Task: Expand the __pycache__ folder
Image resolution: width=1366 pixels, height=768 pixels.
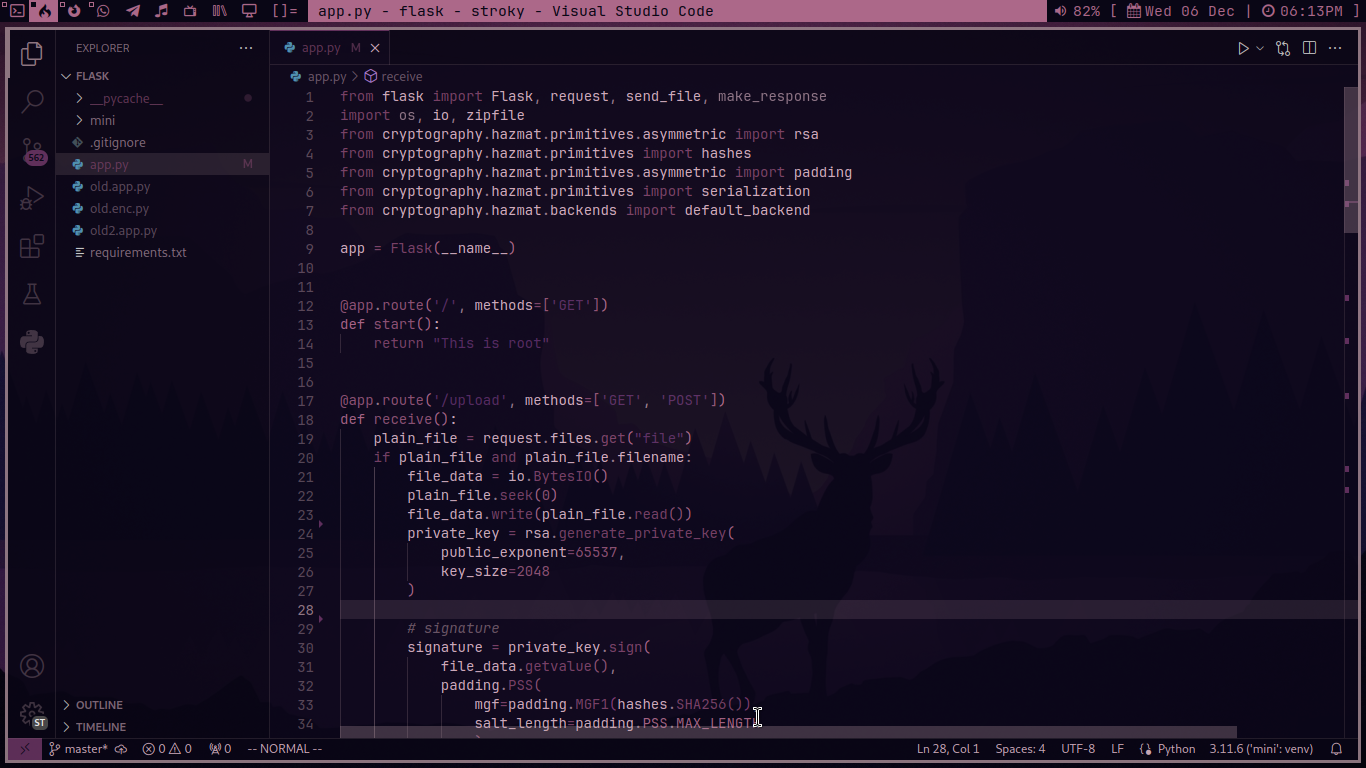Action: pos(126,99)
